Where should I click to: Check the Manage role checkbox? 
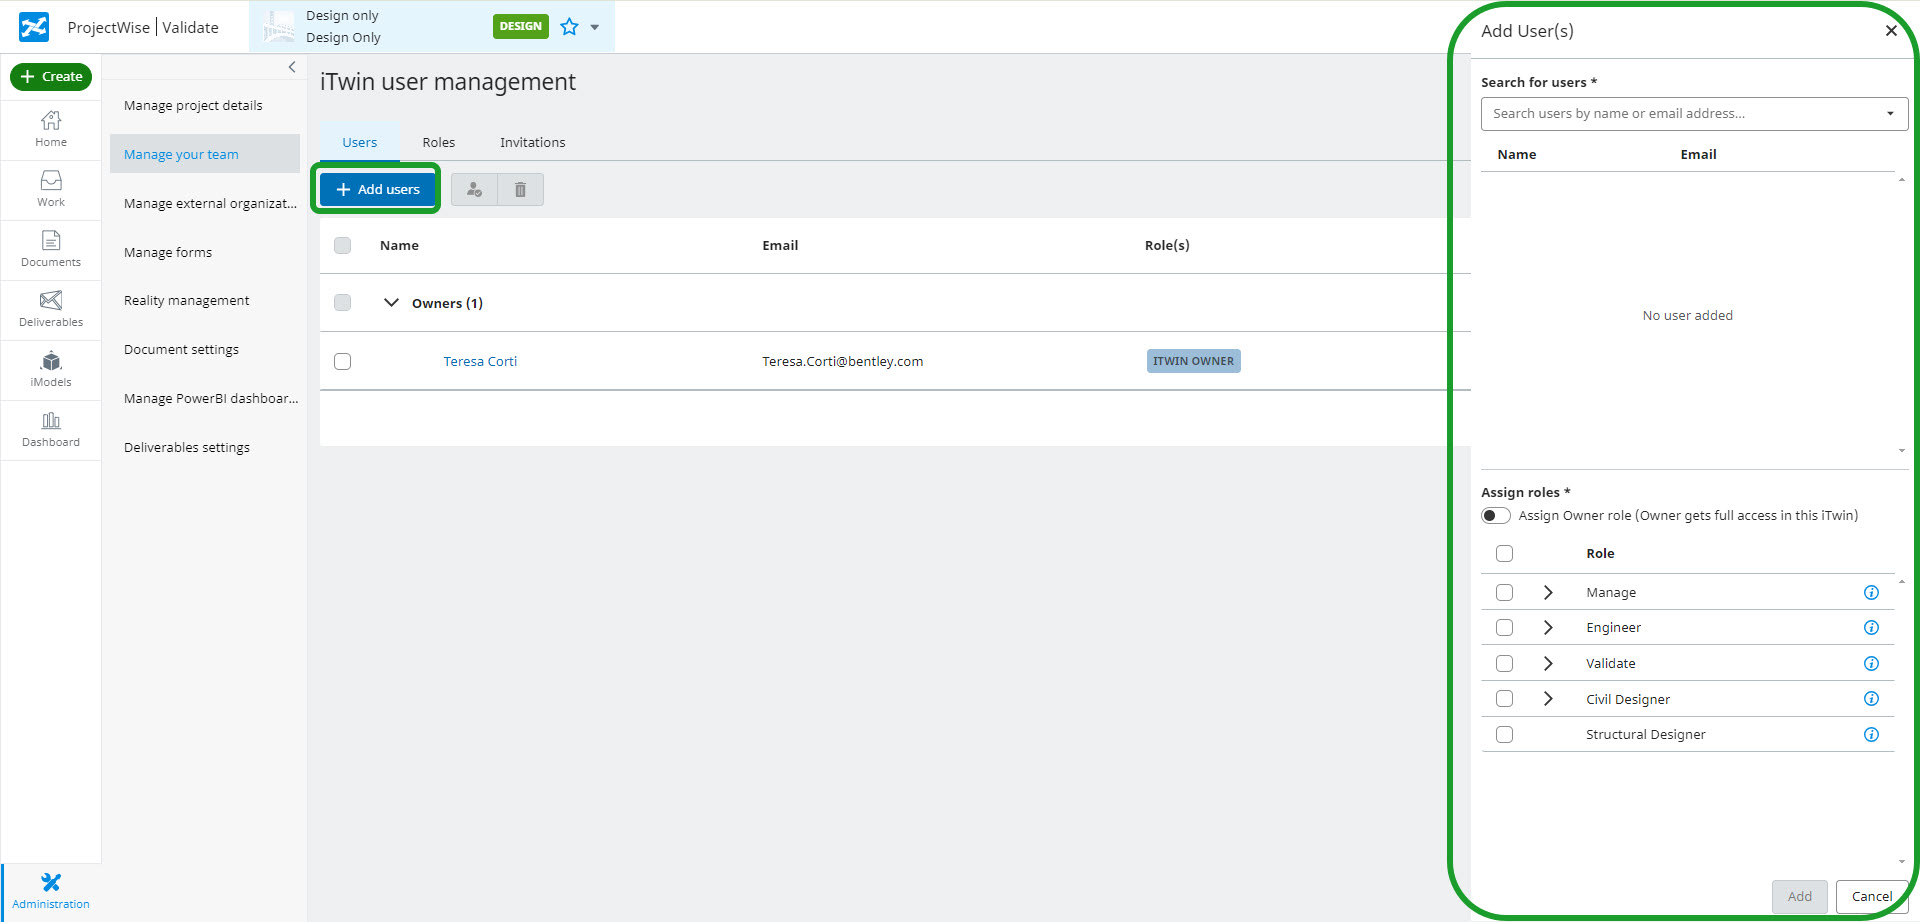click(x=1504, y=592)
